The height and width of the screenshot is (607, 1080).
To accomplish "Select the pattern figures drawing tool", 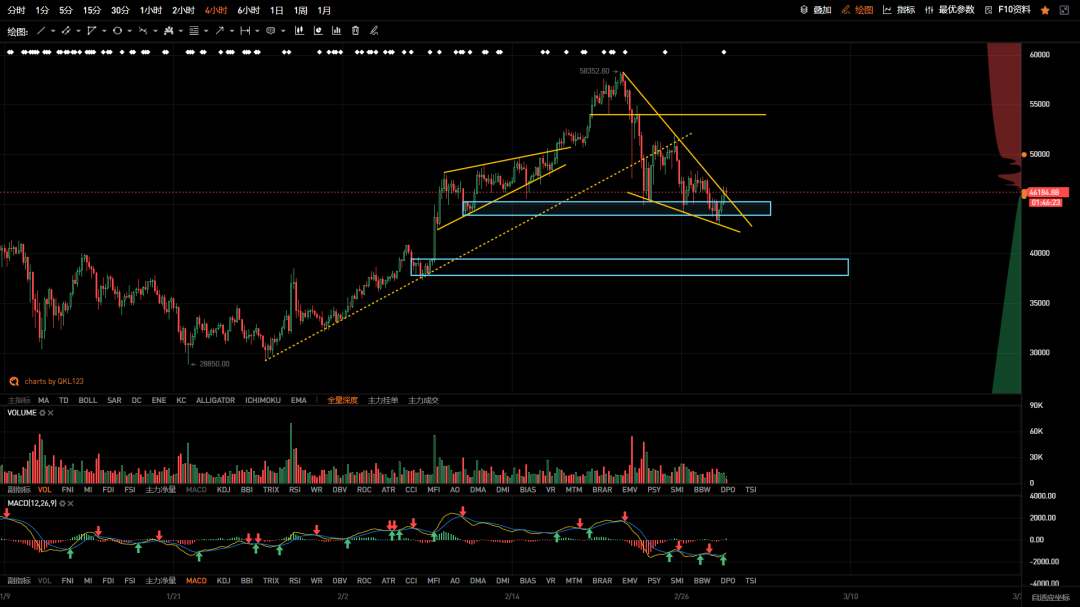I will click(x=169, y=31).
